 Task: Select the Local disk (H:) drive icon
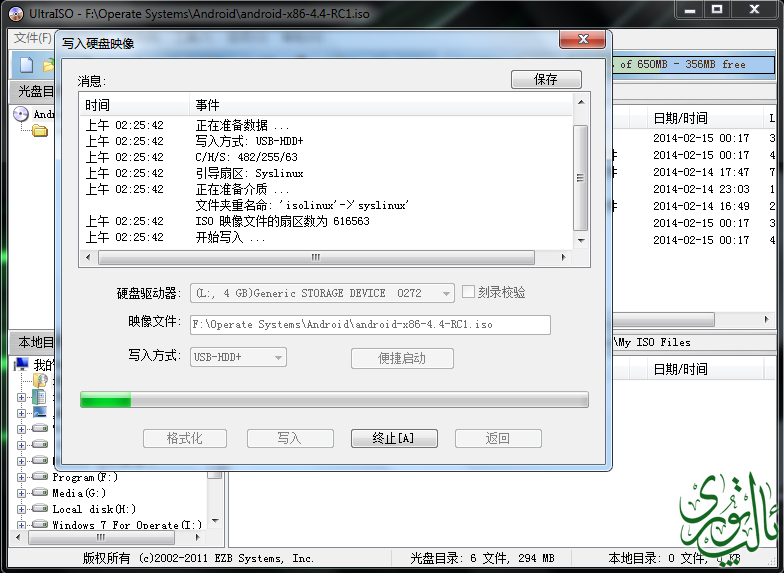point(40,509)
